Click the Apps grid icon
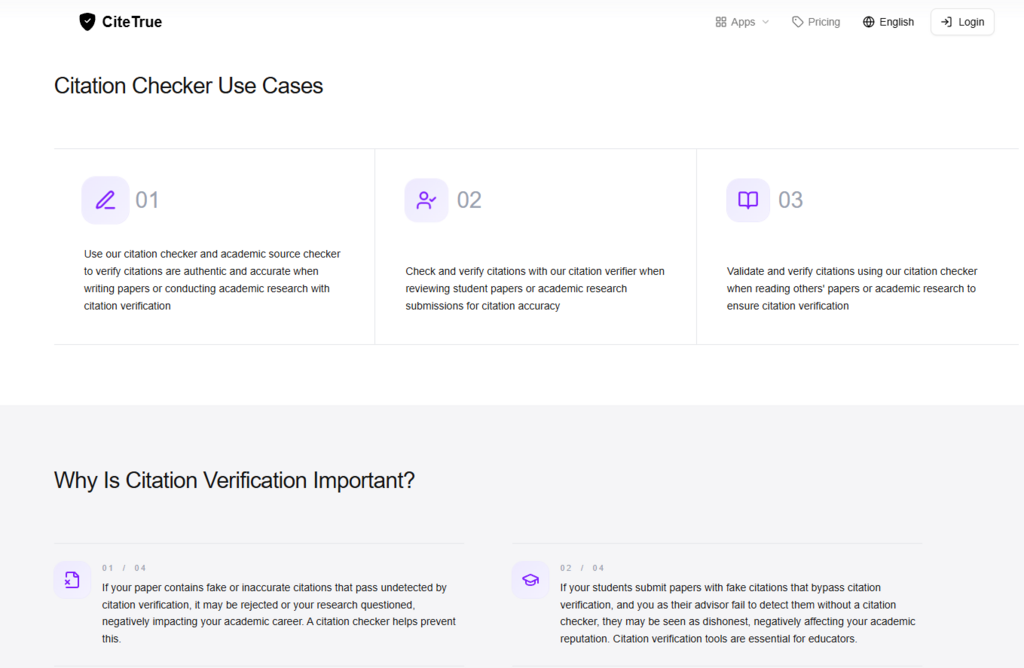The image size is (1024, 668). (720, 22)
